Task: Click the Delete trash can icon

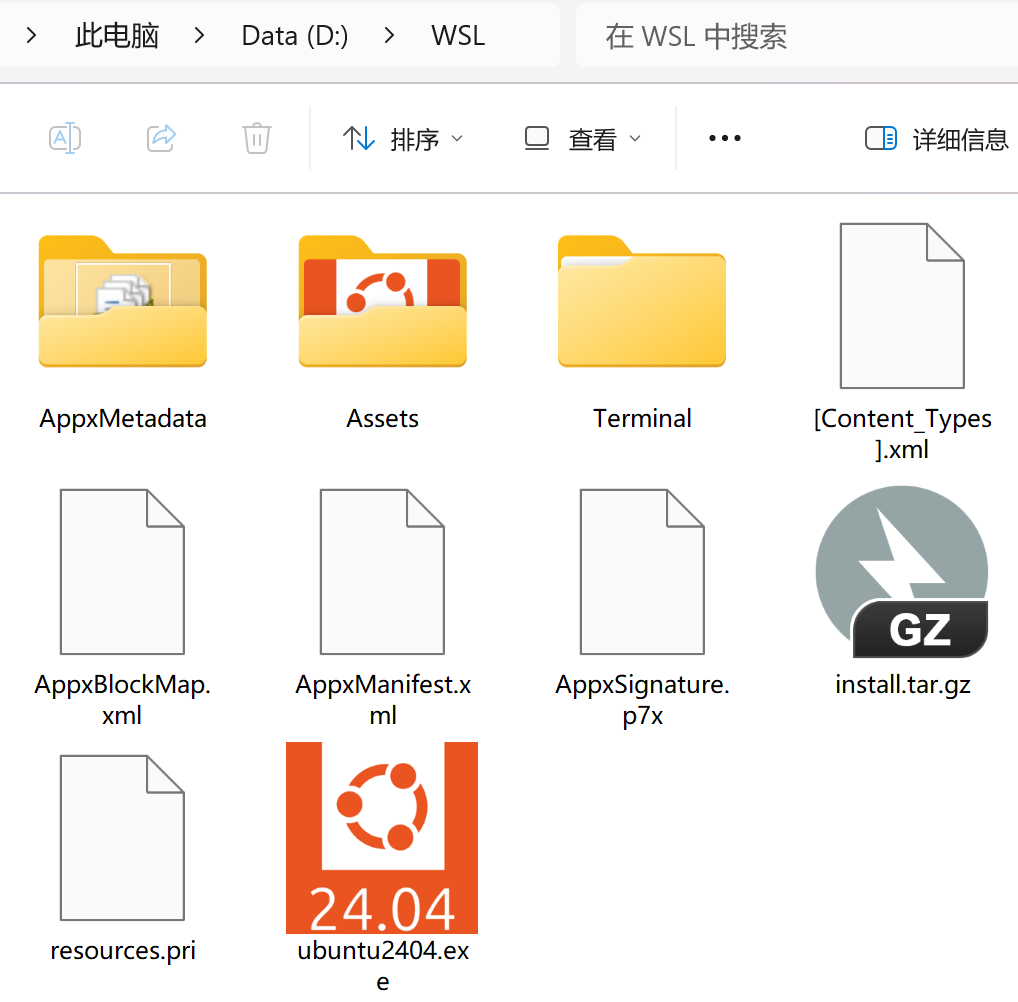Action: [x=257, y=138]
